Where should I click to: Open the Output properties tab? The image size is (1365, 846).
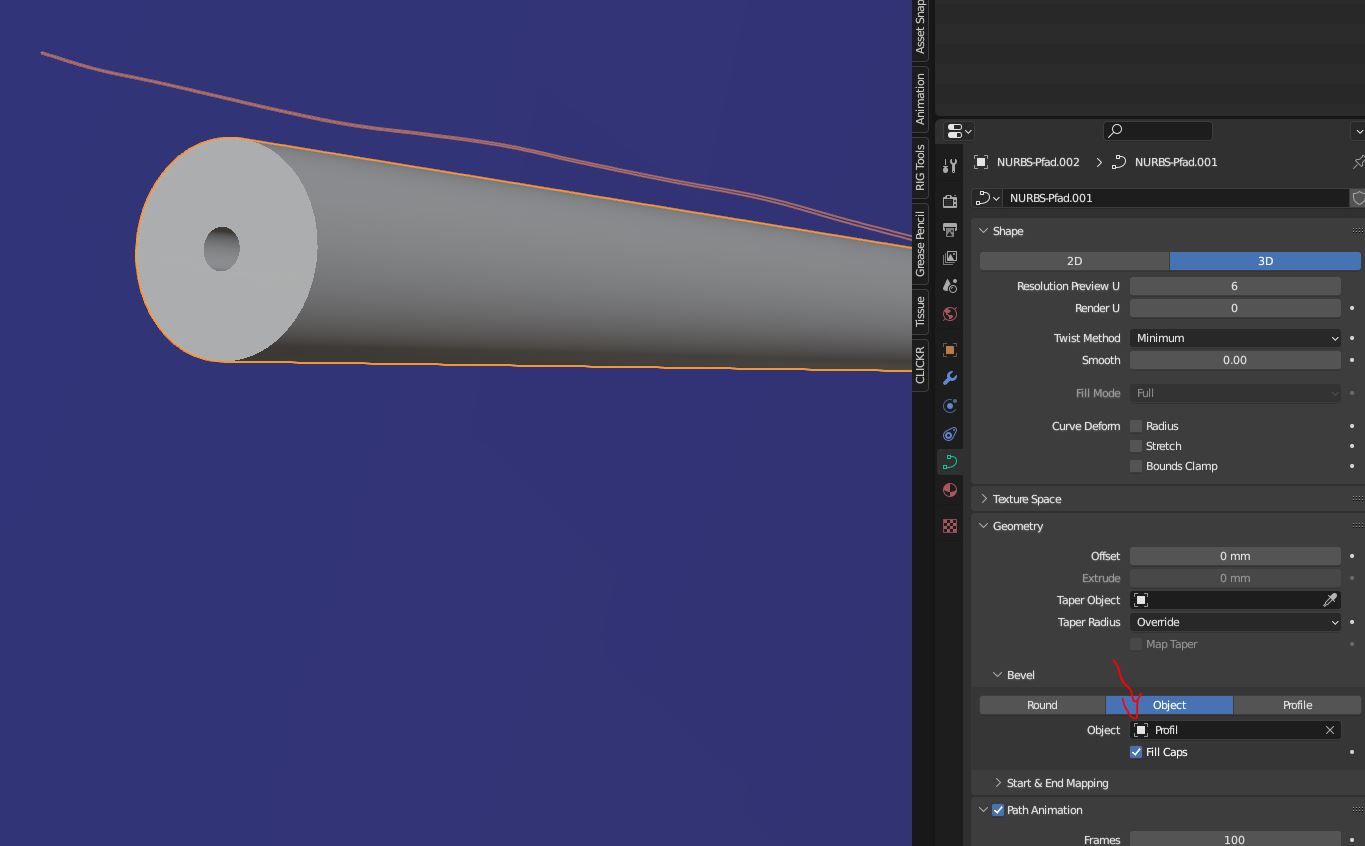pyautogui.click(x=950, y=230)
